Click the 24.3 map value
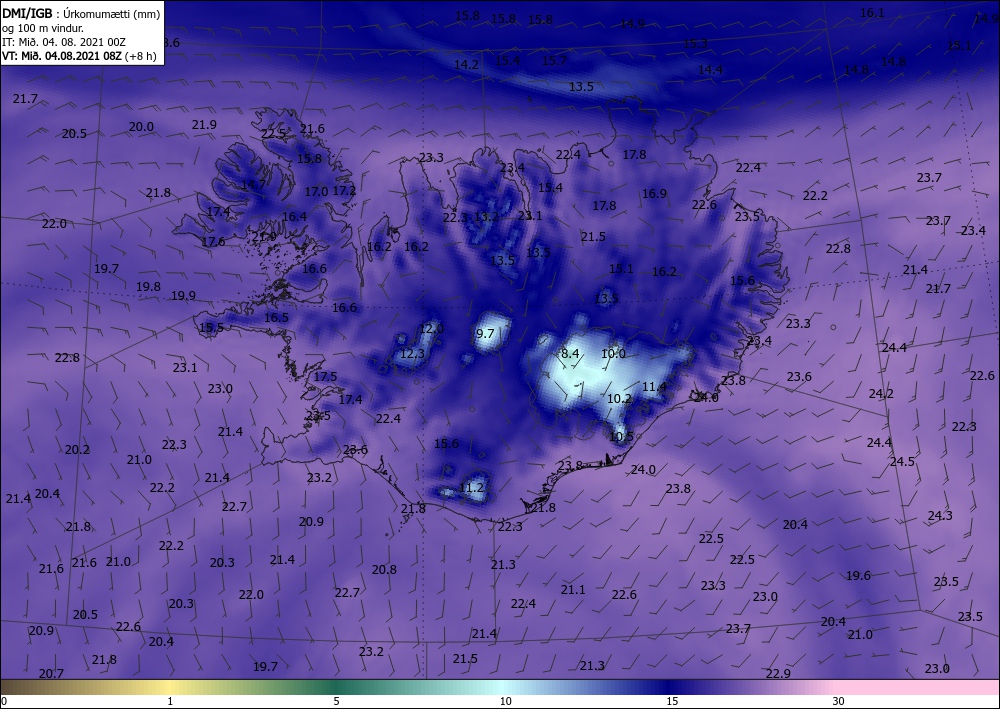 click(x=940, y=515)
